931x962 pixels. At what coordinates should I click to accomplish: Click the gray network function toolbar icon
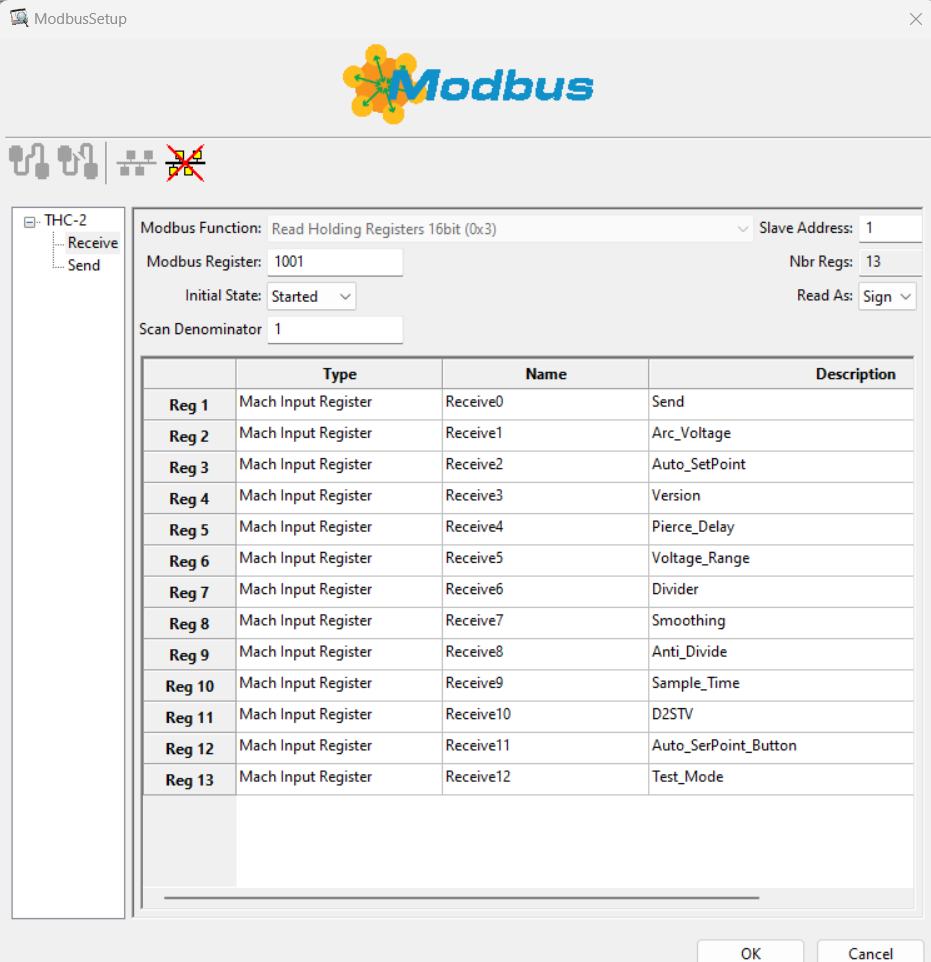click(x=136, y=163)
